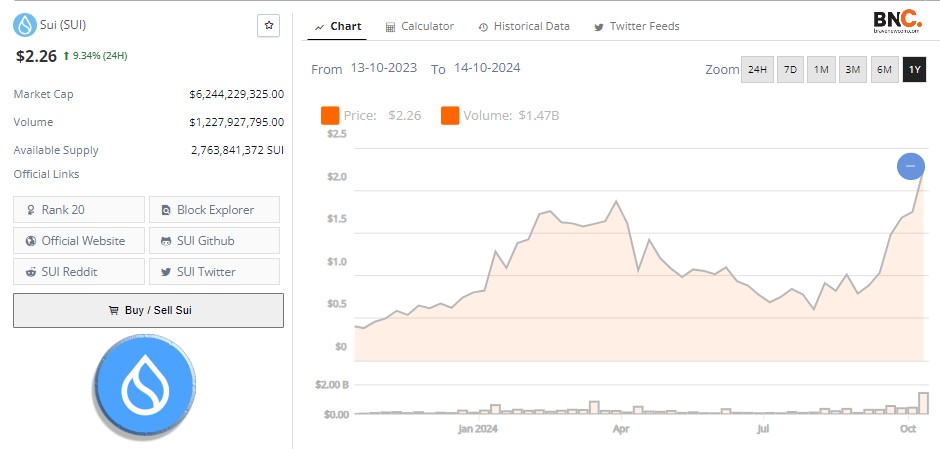This screenshot has height=449, width=940.
Task: Click the small Sui droplet icon next to Sui (SUI)
Action: (x=25, y=26)
